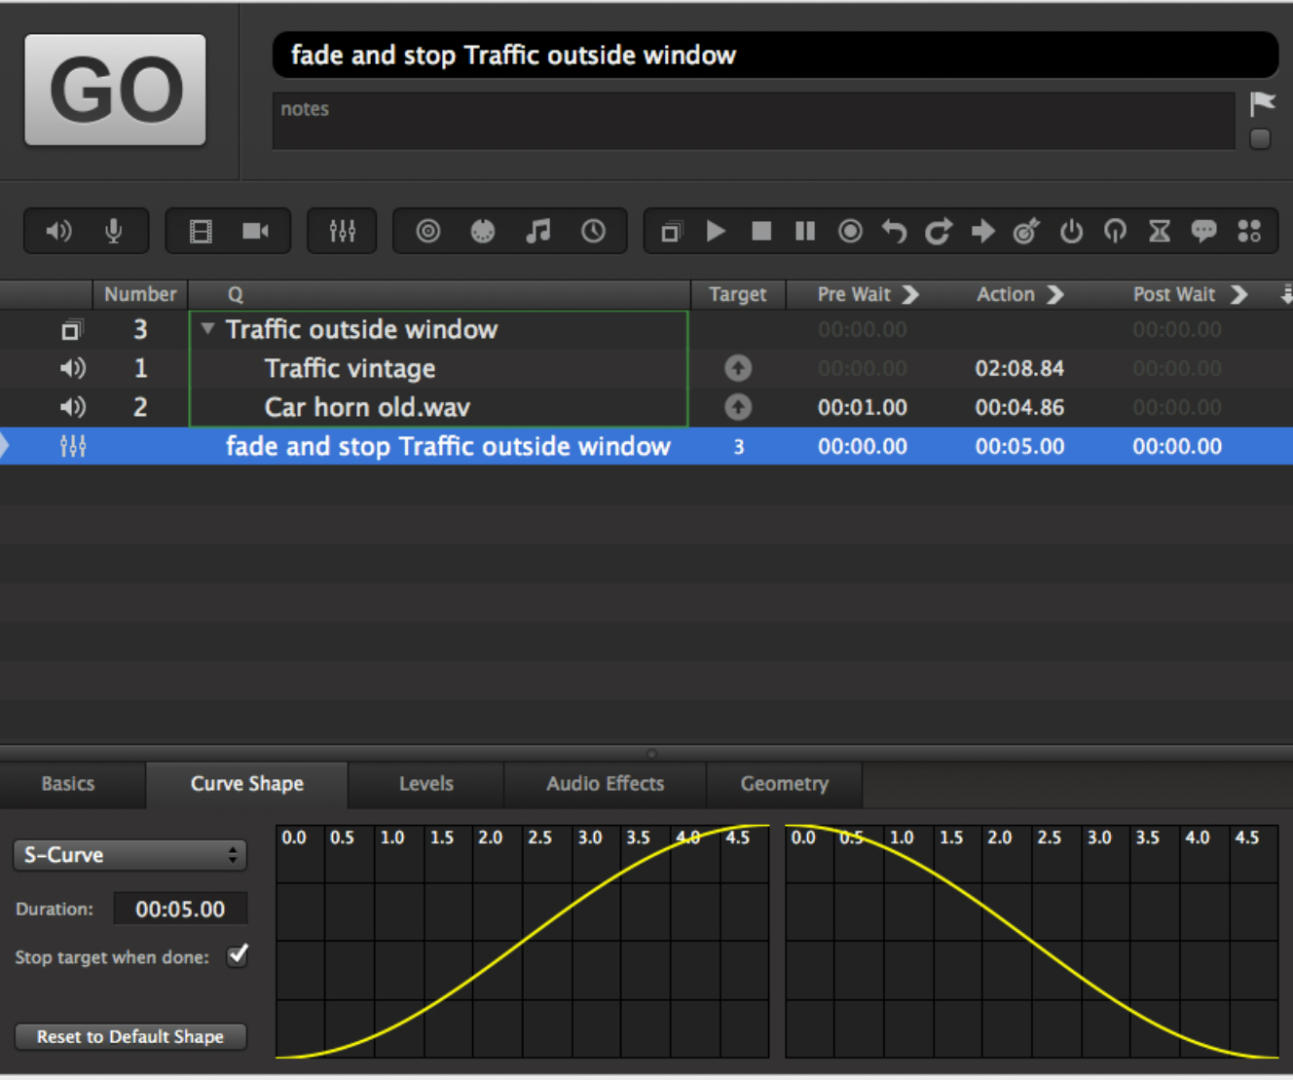Click the 00:04.86 action time cell

pyautogui.click(x=1019, y=407)
